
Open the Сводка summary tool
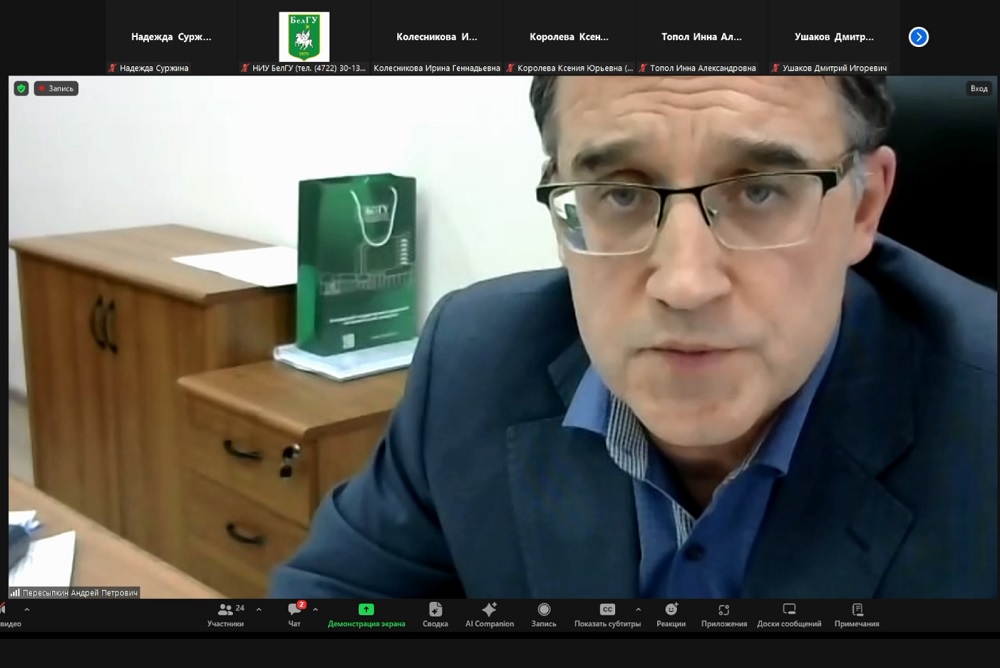(435, 614)
